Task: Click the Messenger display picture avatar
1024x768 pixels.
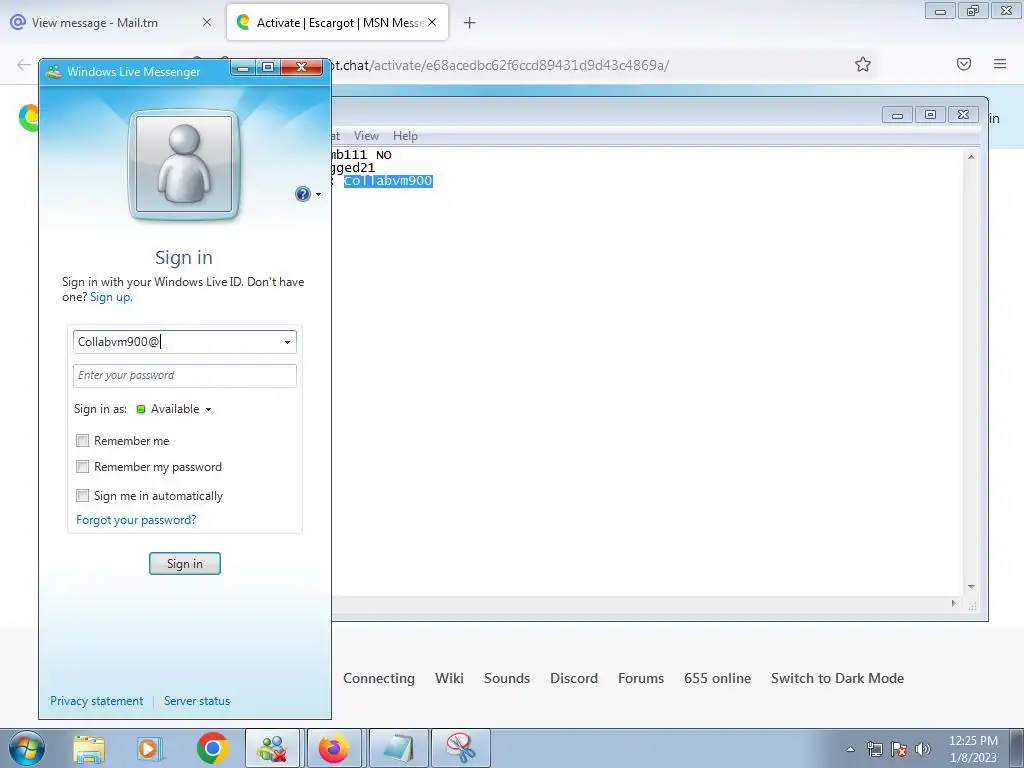Action: (x=184, y=164)
